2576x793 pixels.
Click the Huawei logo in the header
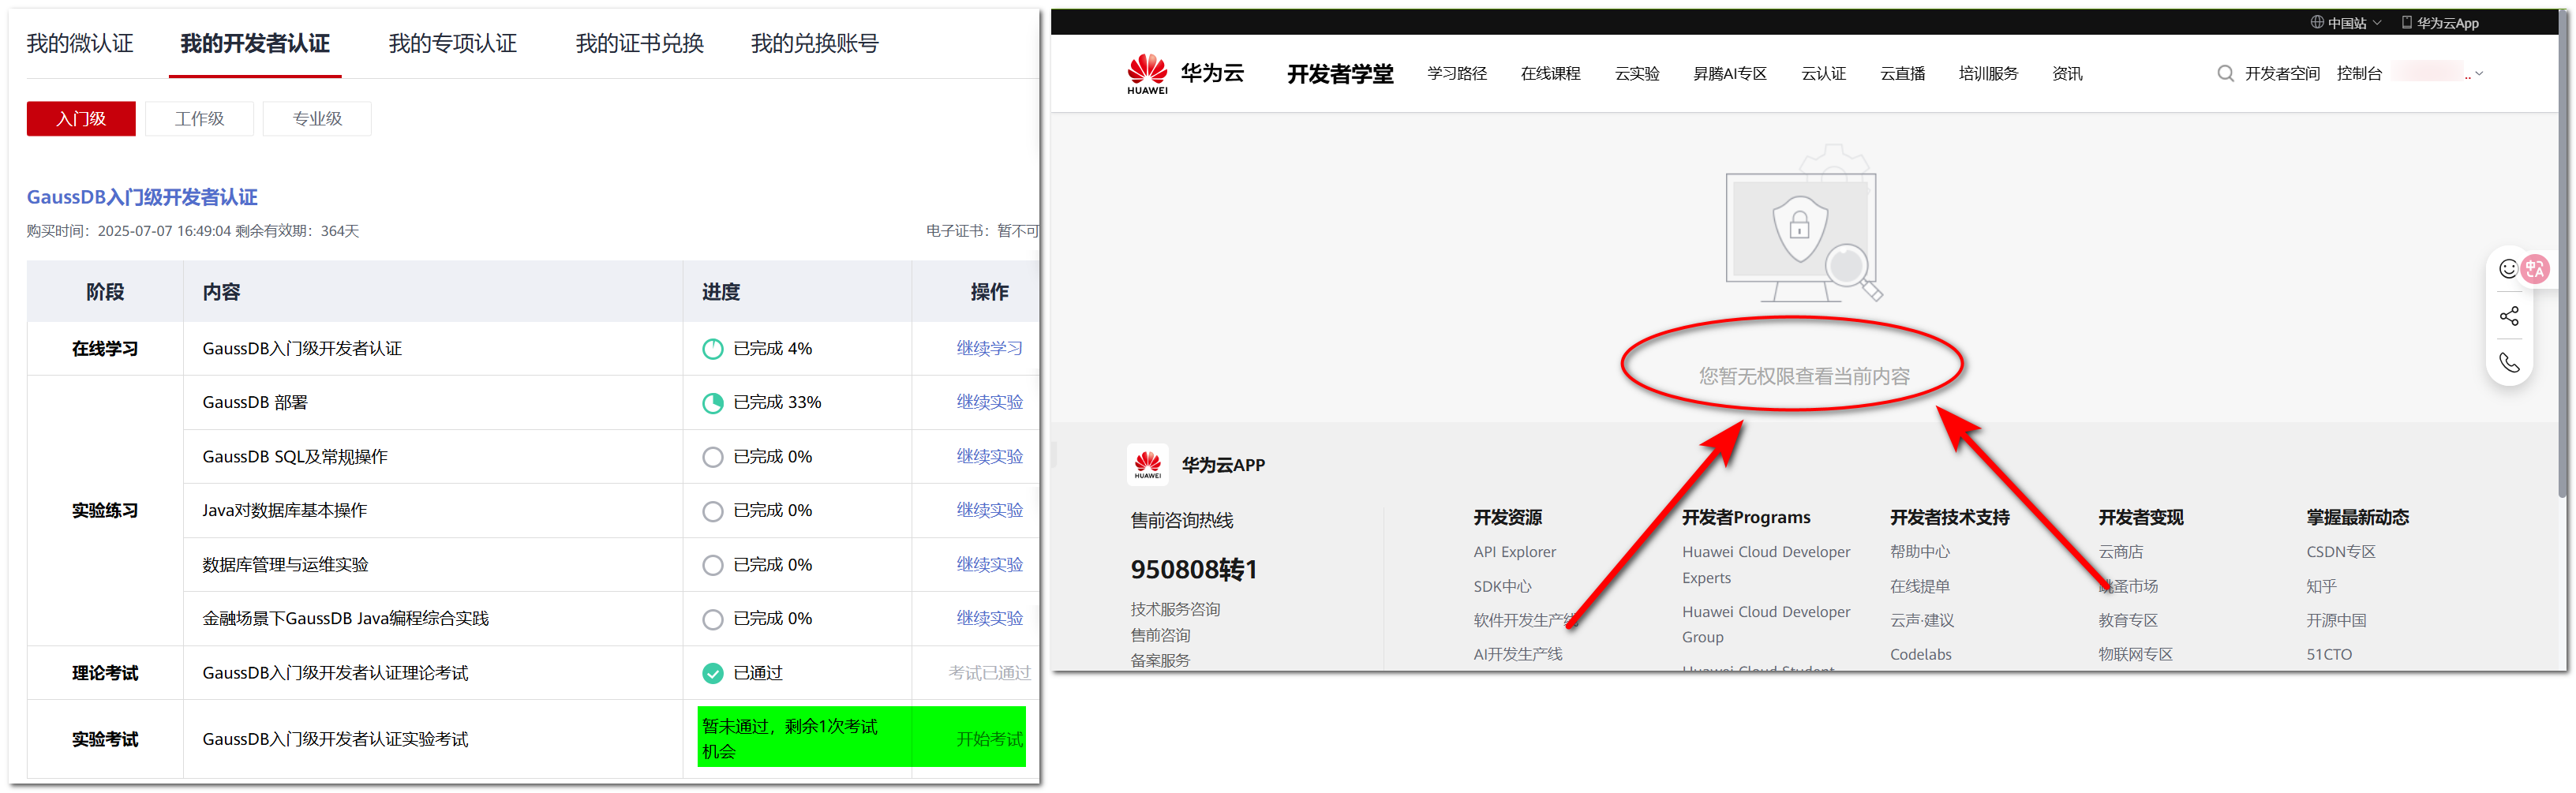point(1147,73)
